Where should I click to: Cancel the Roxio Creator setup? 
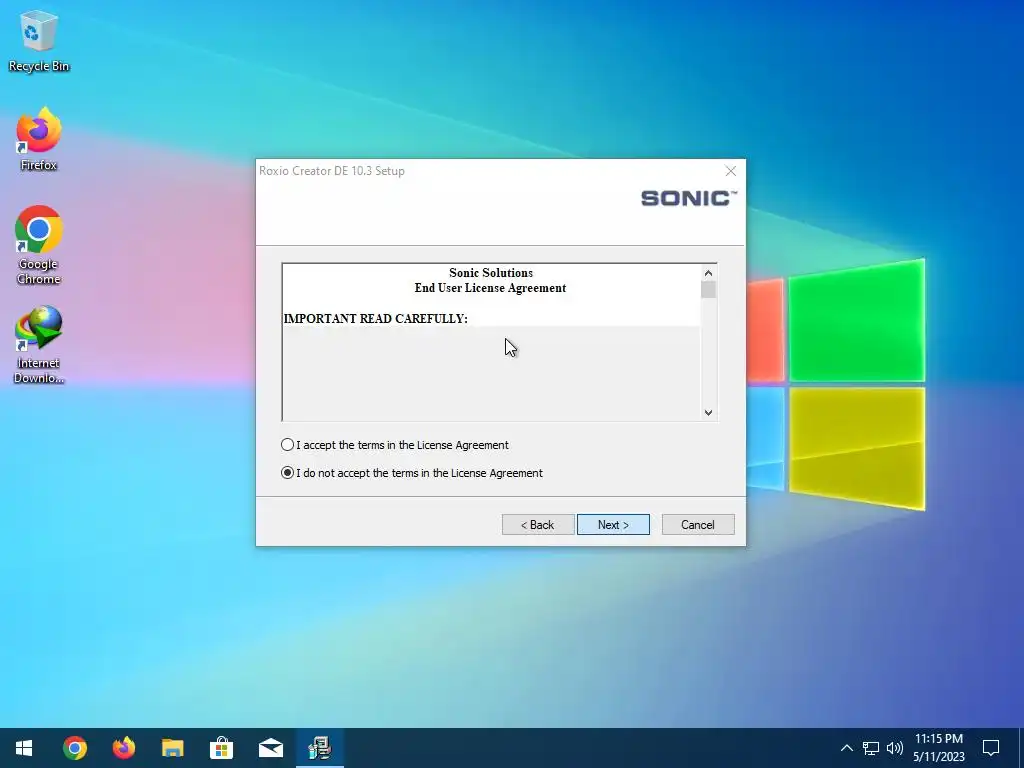[698, 524]
